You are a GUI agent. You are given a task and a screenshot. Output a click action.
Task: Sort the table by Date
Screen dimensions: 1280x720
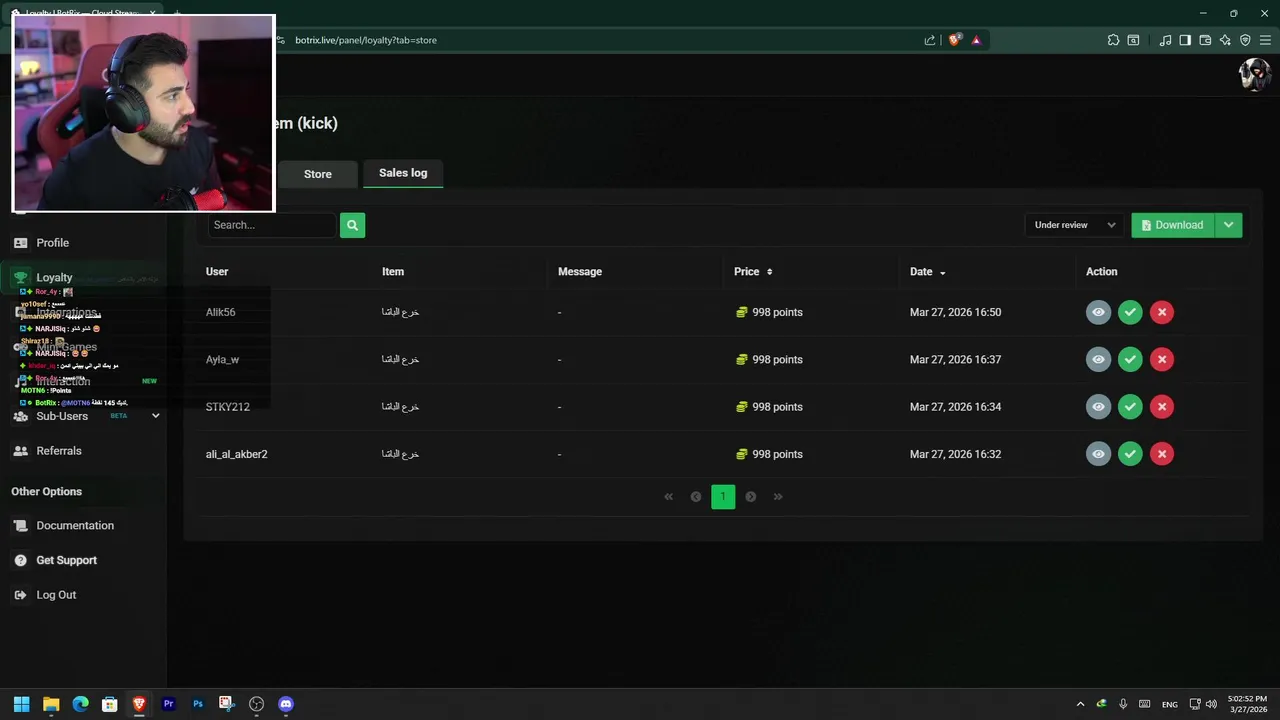(x=927, y=272)
